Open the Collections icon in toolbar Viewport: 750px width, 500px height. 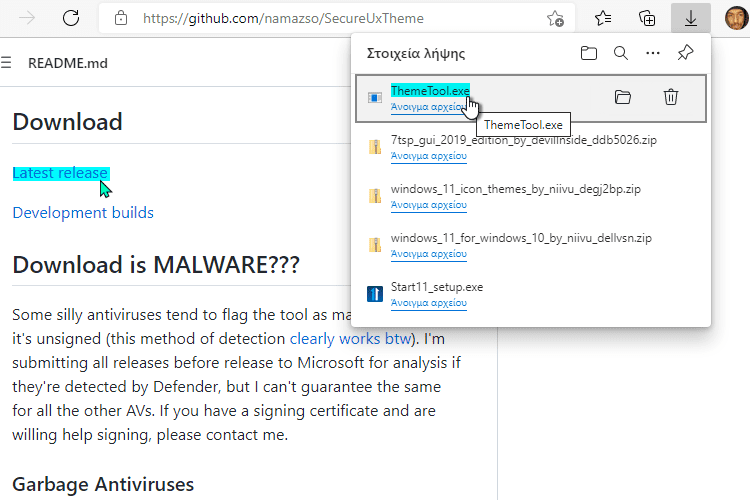coord(647,18)
